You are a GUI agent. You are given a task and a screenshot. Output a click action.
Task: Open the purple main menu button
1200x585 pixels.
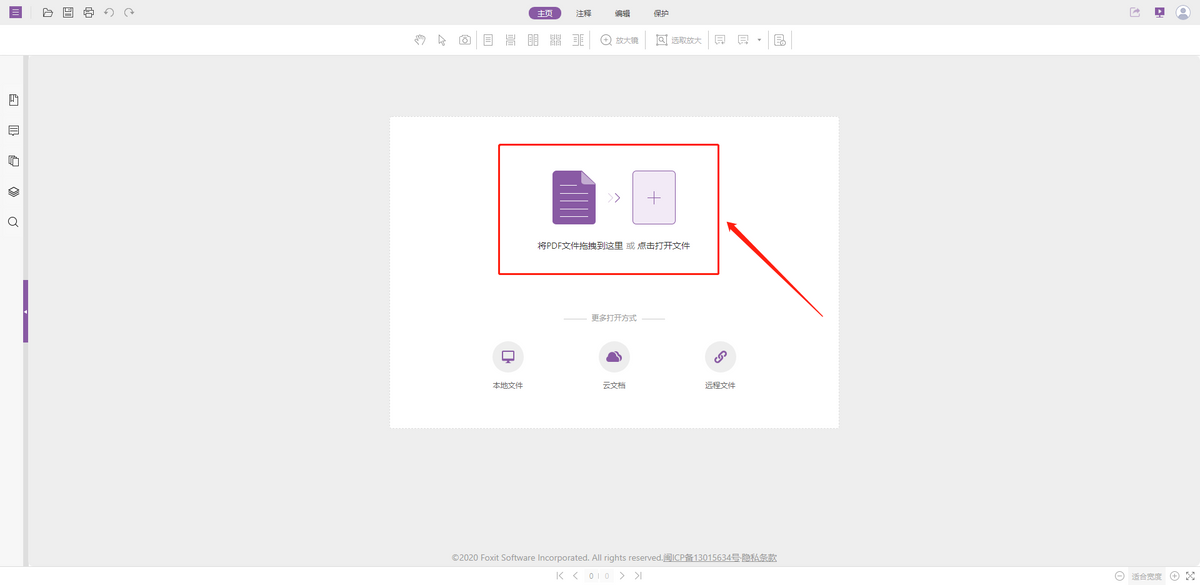[x=15, y=13]
